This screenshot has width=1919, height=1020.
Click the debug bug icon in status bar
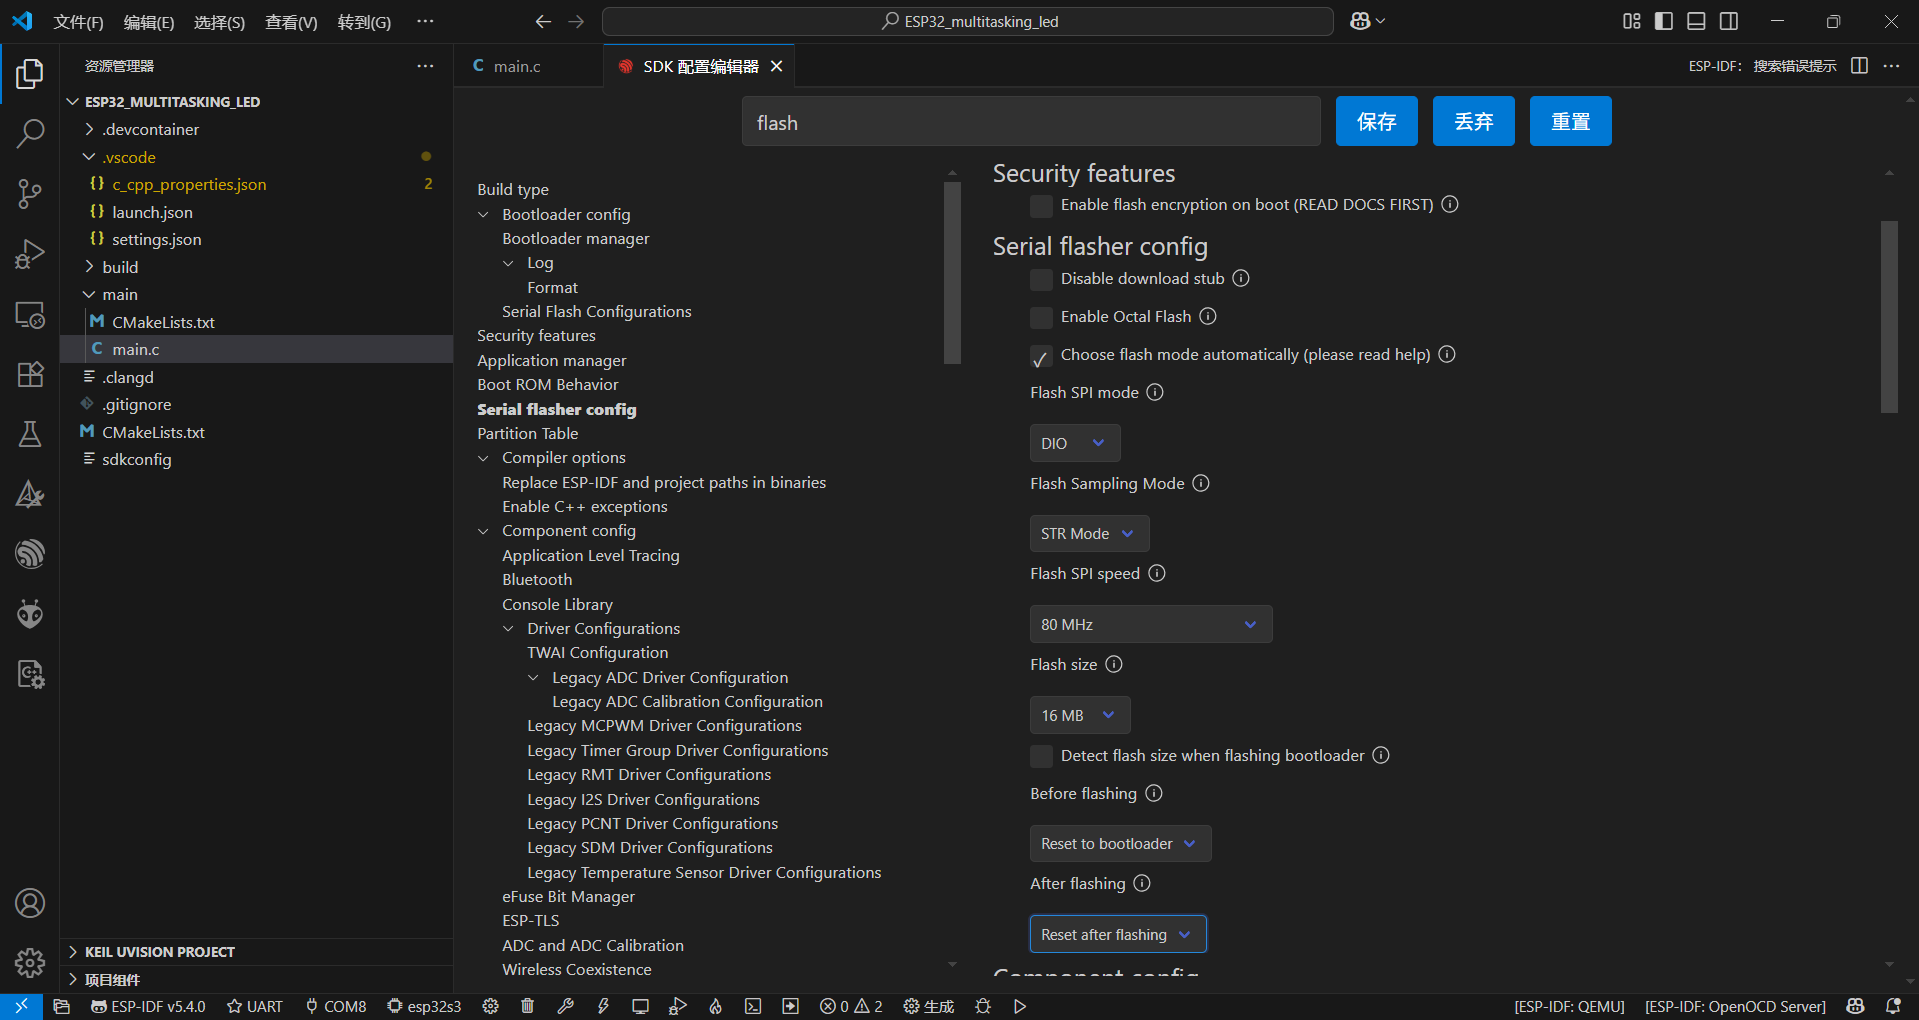click(983, 1006)
